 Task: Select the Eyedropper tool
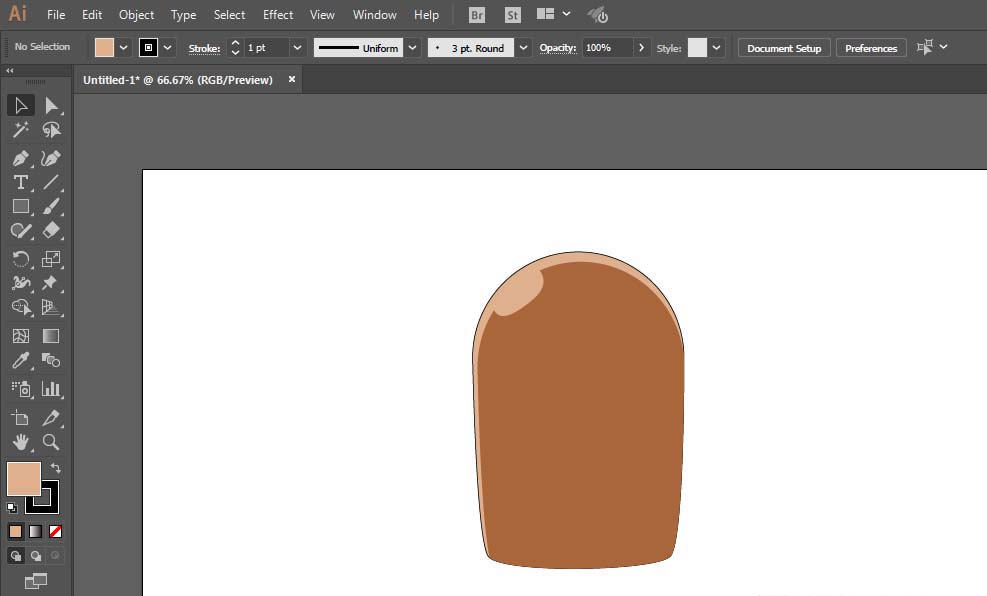tap(20, 361)
